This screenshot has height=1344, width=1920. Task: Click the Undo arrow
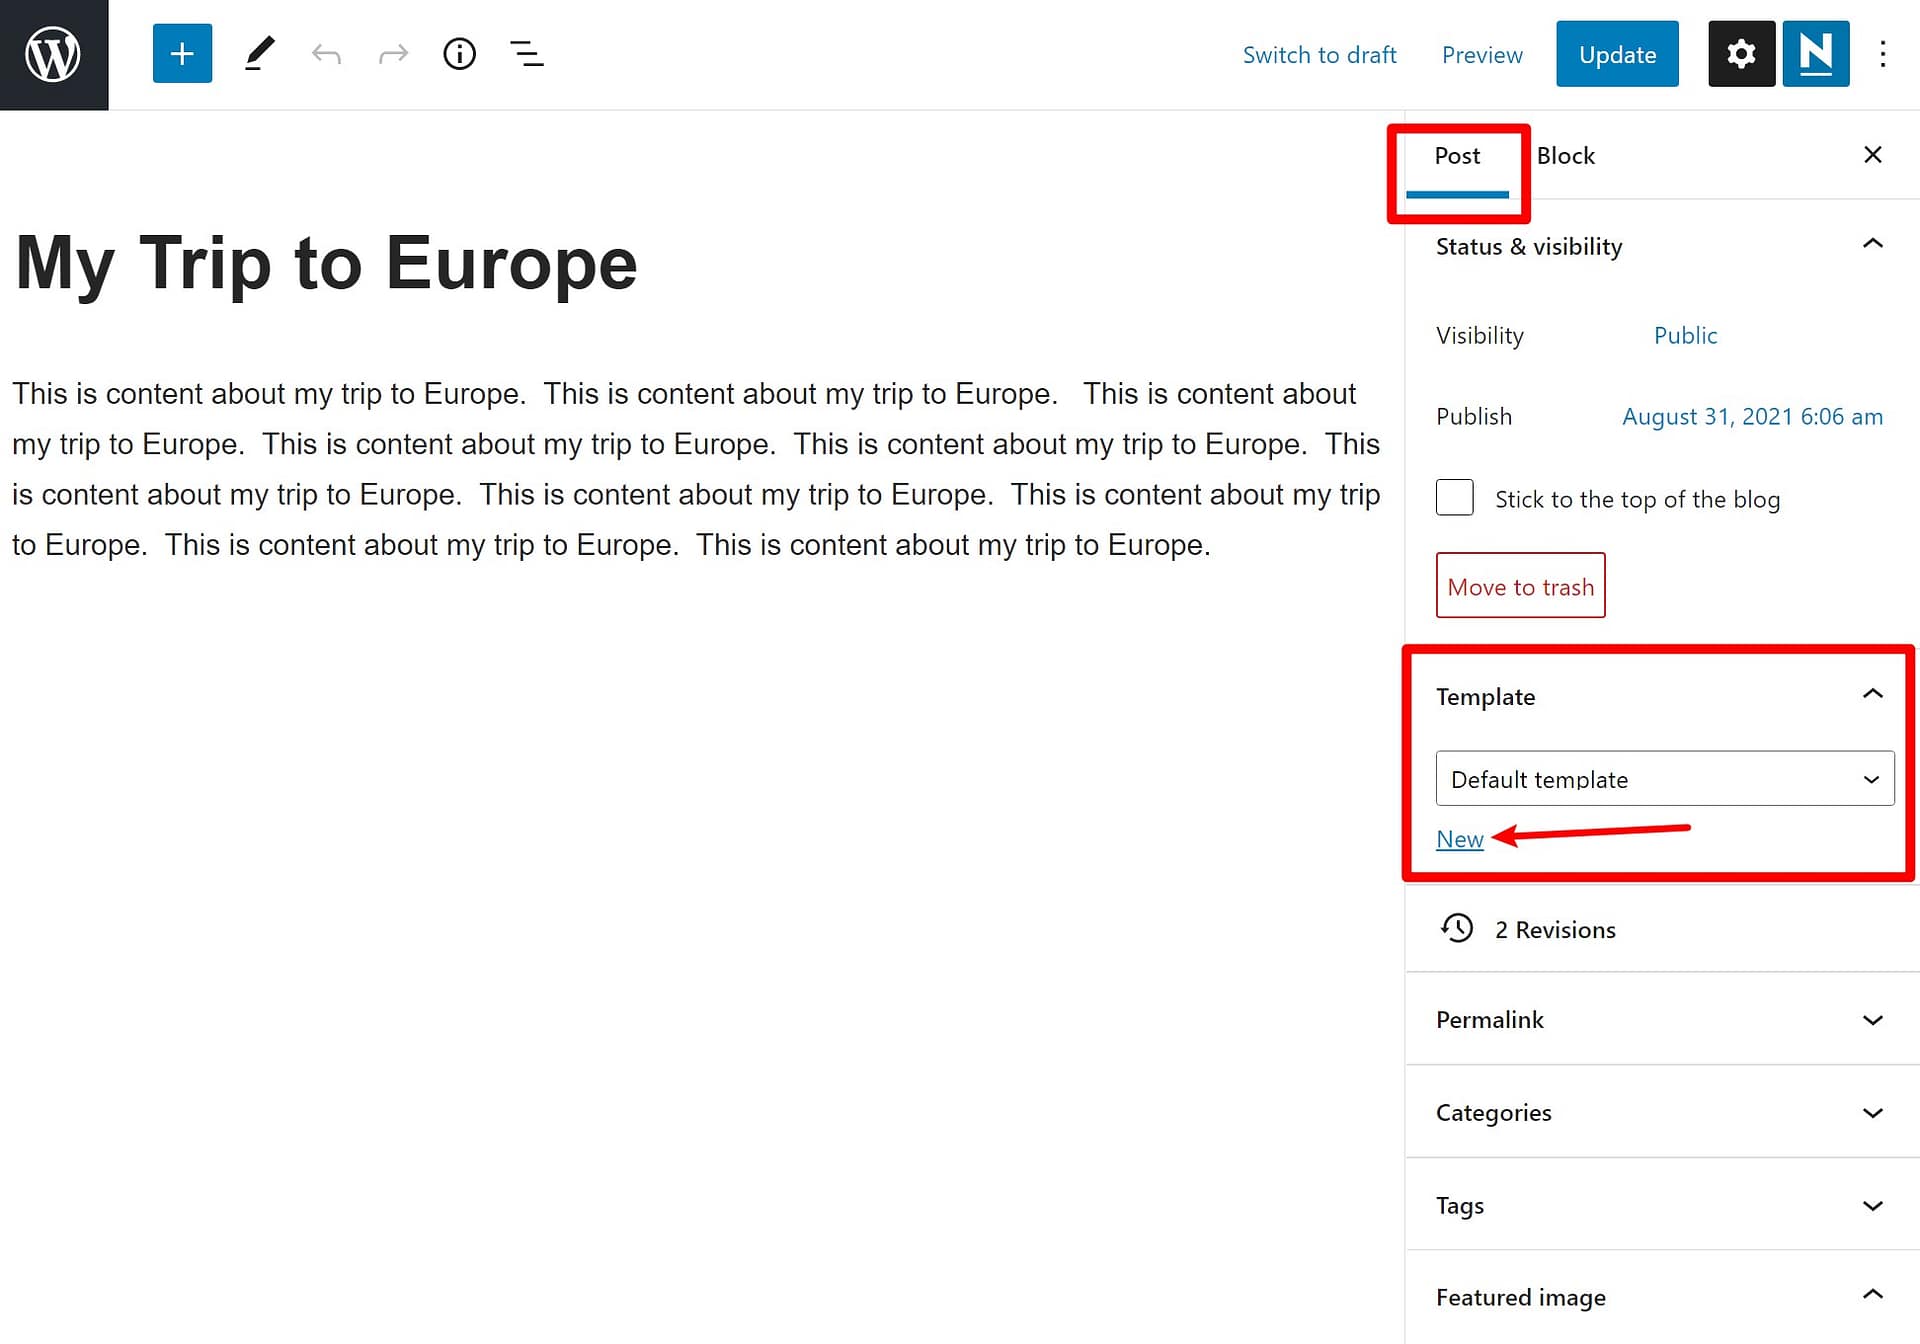pyautogui.click(x=325, y=53)
